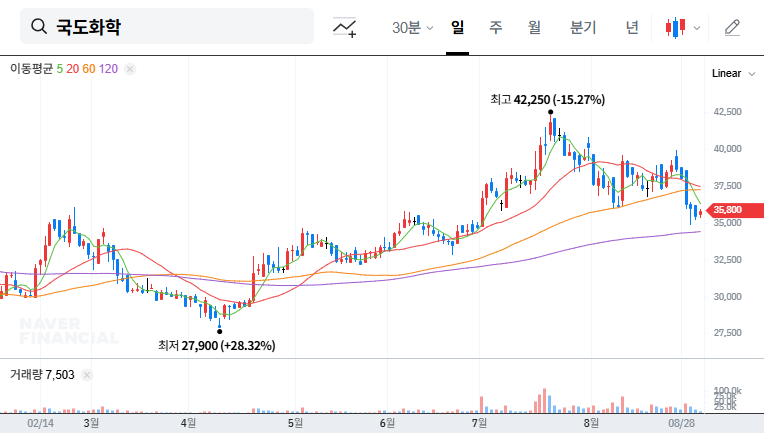Select the 년 yearly period
The image size is (764, 433).
[x=632, y=27]
